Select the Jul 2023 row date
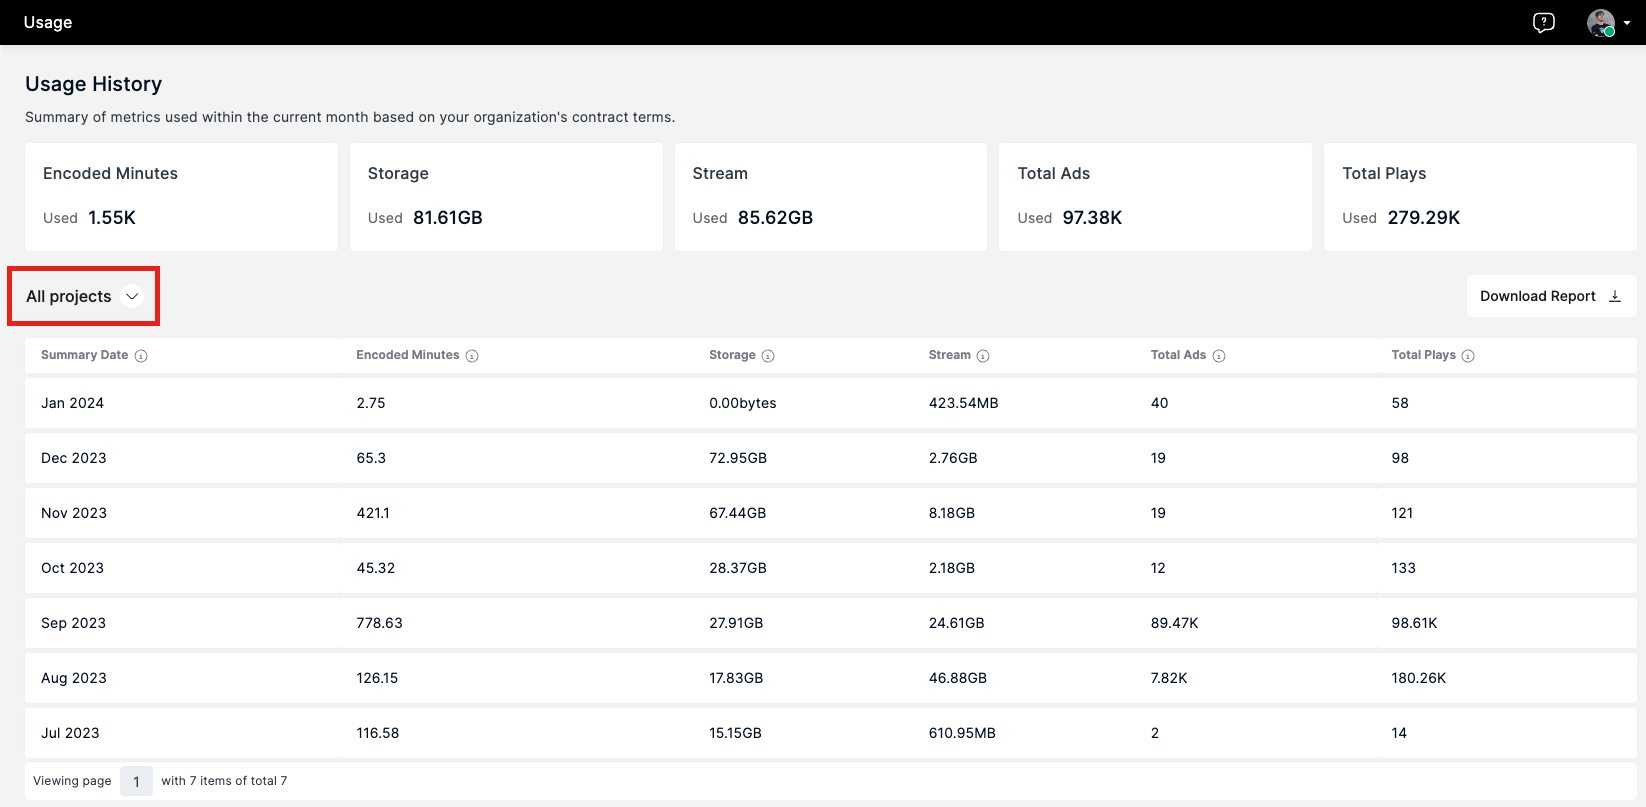Viewport: 1646px width, 807px height. (x=70, y=733)
